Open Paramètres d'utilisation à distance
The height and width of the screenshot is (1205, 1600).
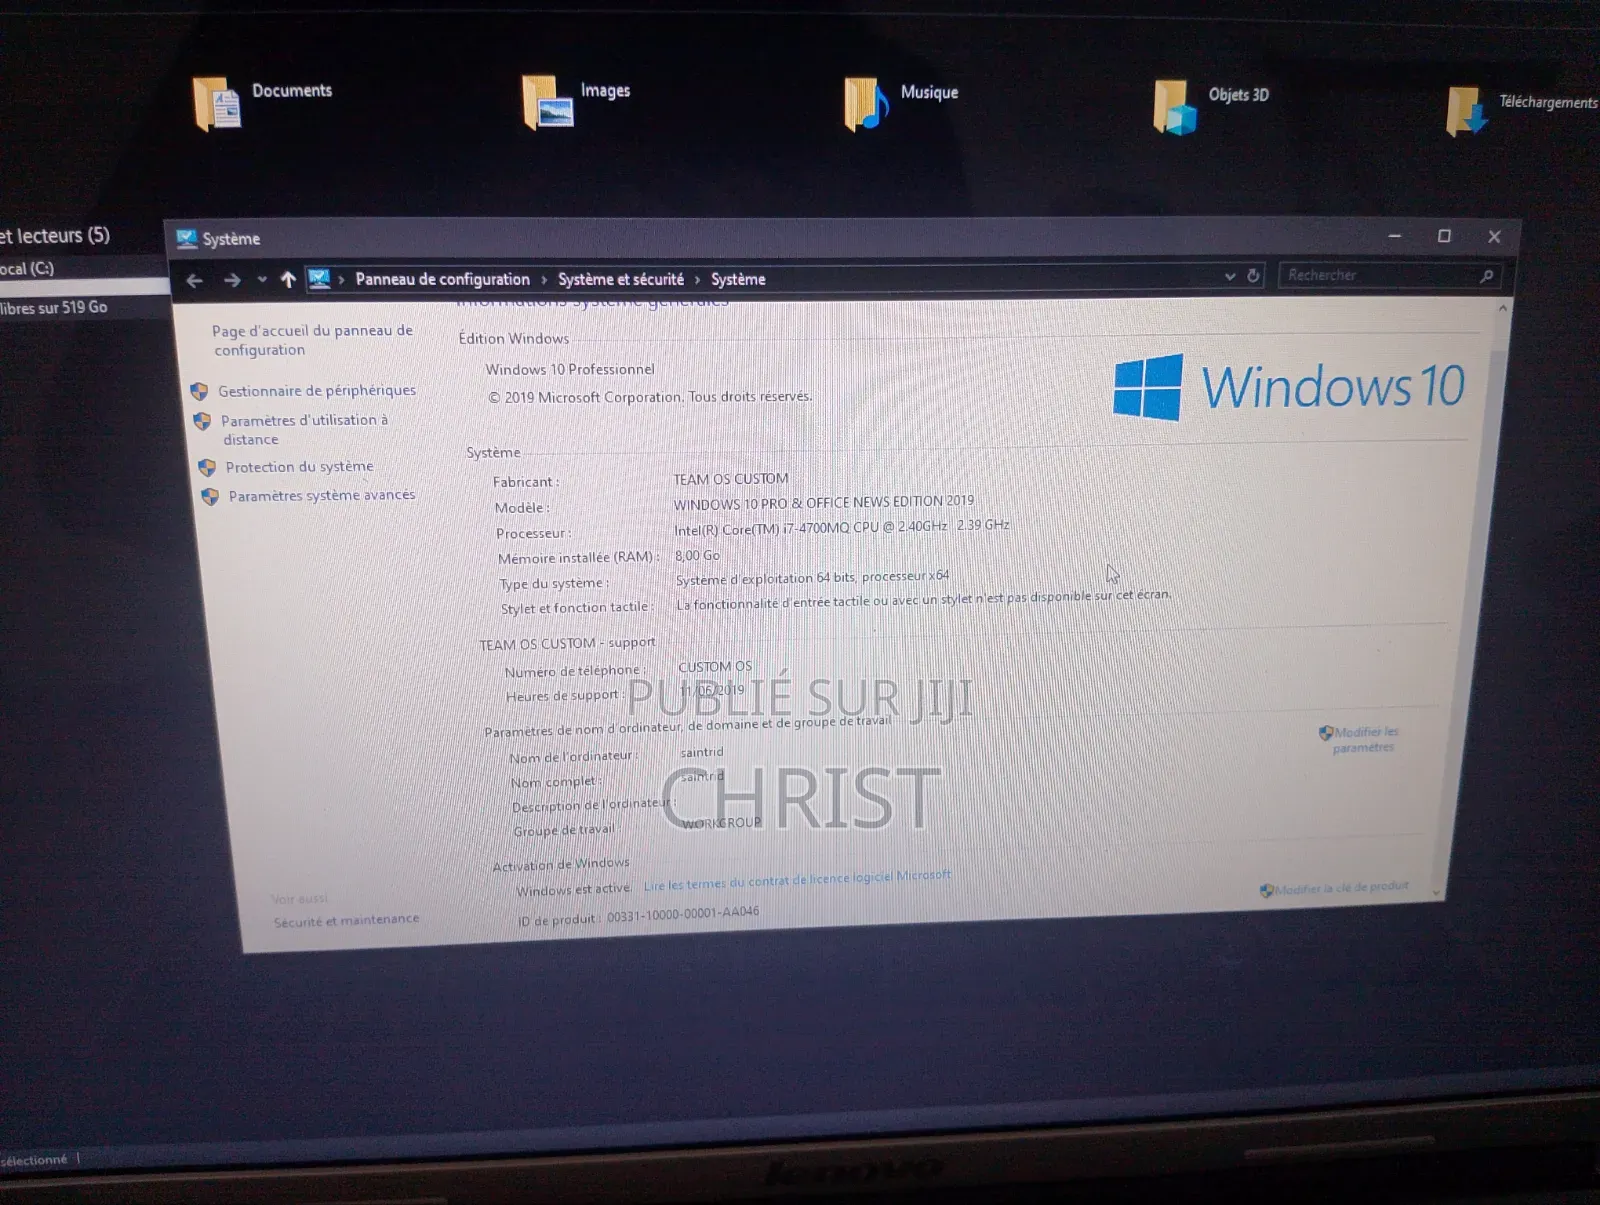coord(304,430)
